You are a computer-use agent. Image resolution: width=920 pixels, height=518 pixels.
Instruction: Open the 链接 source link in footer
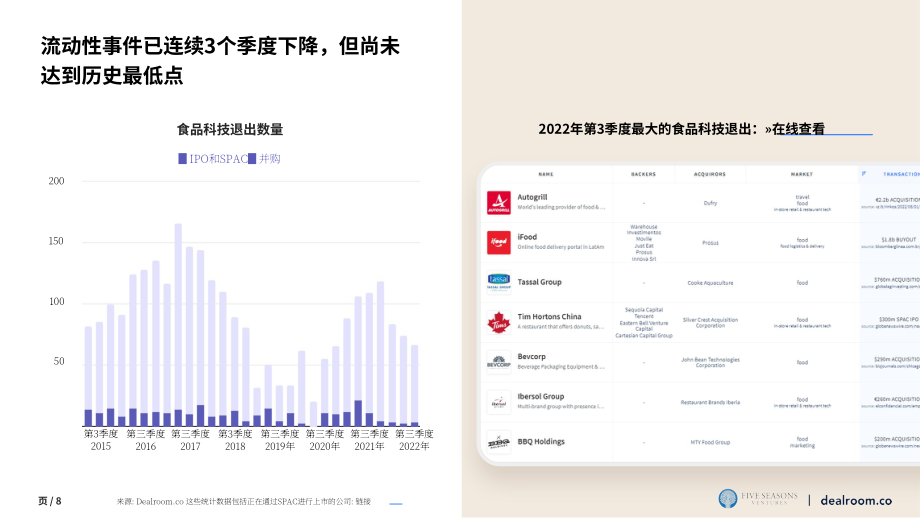coord(363,502)
